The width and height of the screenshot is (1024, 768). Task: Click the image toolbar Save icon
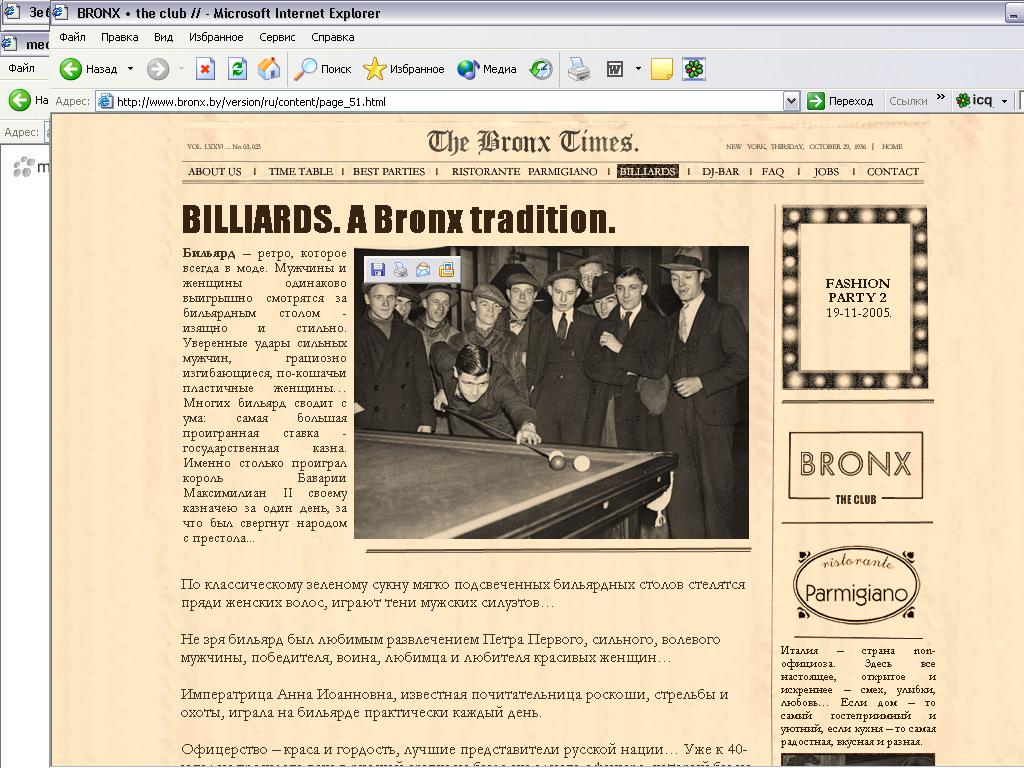[377, 270]
